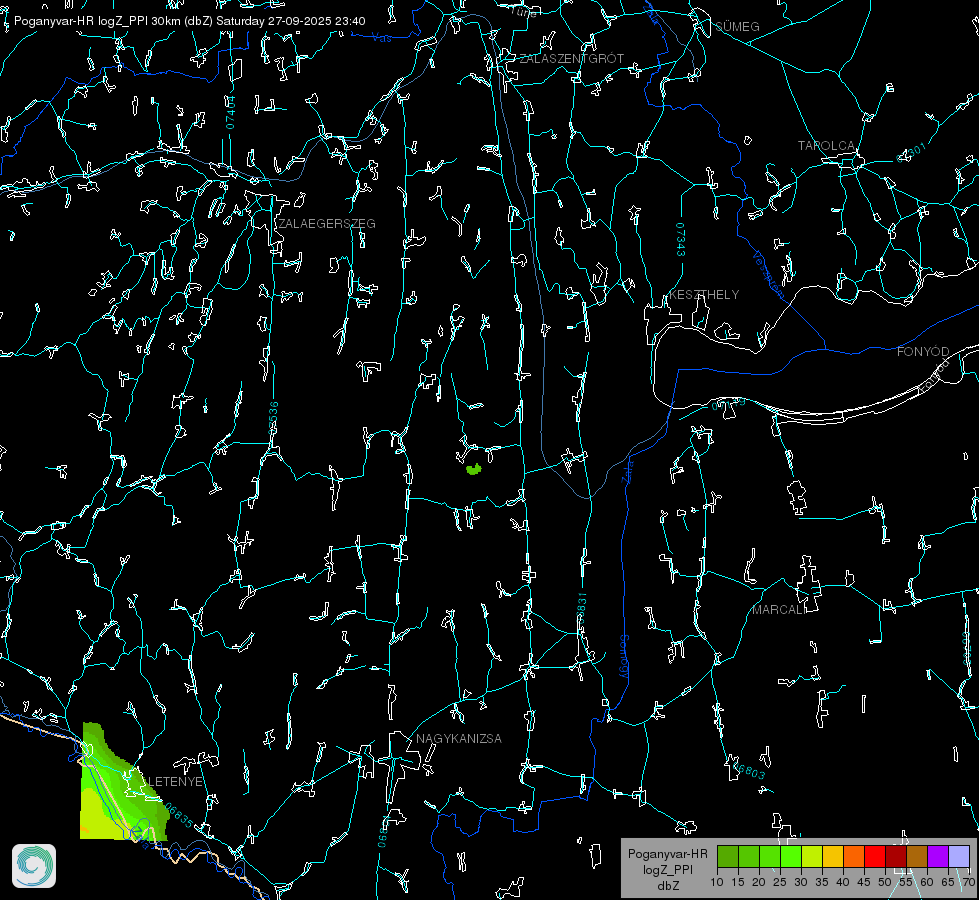
Task: Click the swirl logo icon
Action: coord(34,866)
